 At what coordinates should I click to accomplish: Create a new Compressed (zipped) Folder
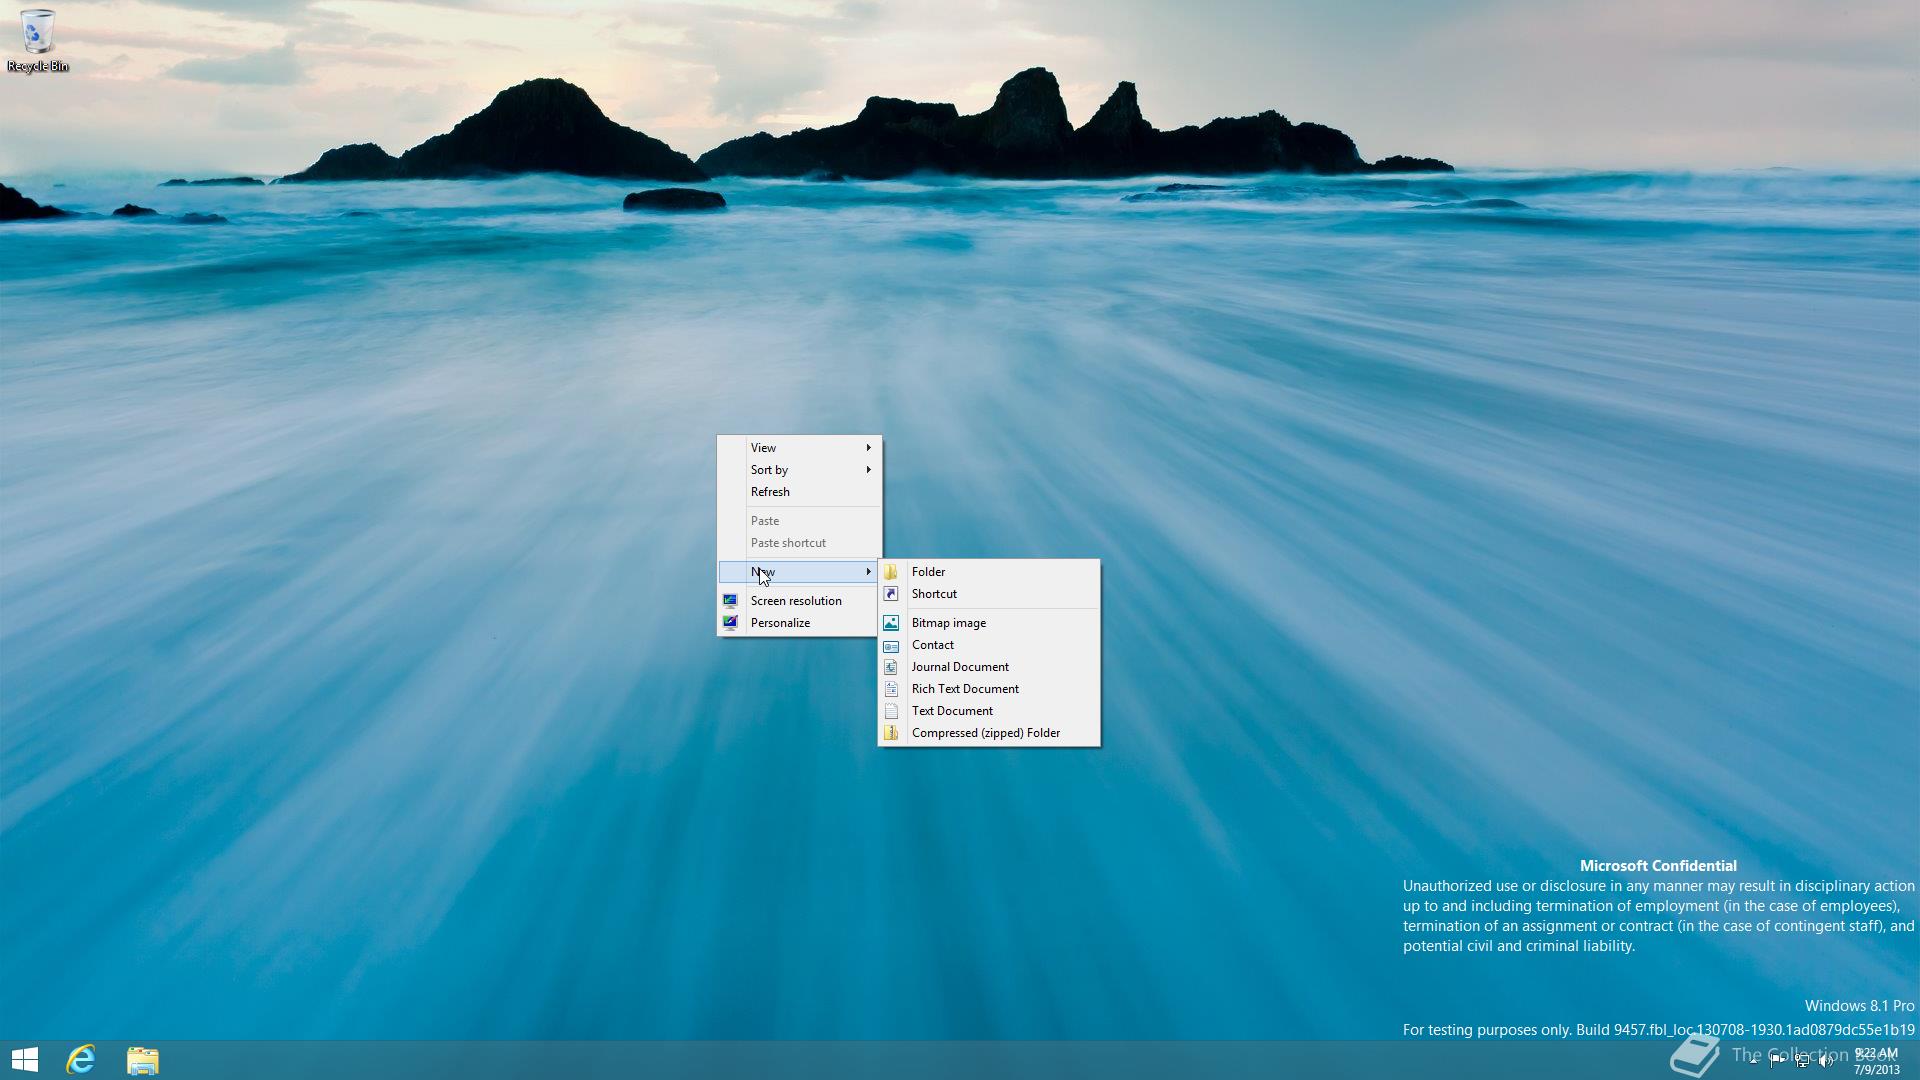(x=989, y=732)
